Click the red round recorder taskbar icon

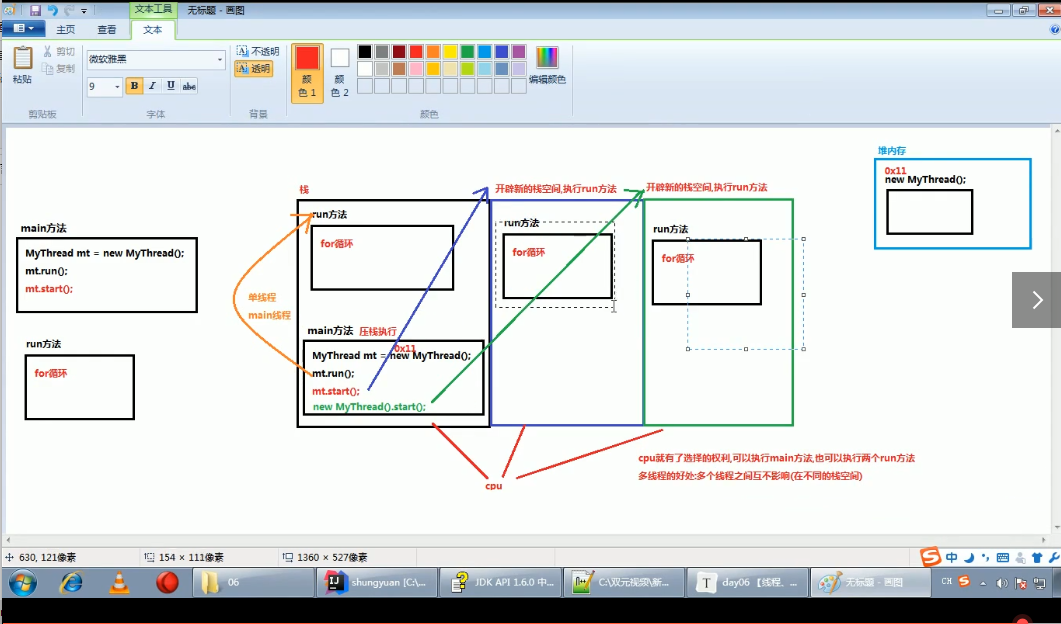pyautogui.click(x=167, y=582)
